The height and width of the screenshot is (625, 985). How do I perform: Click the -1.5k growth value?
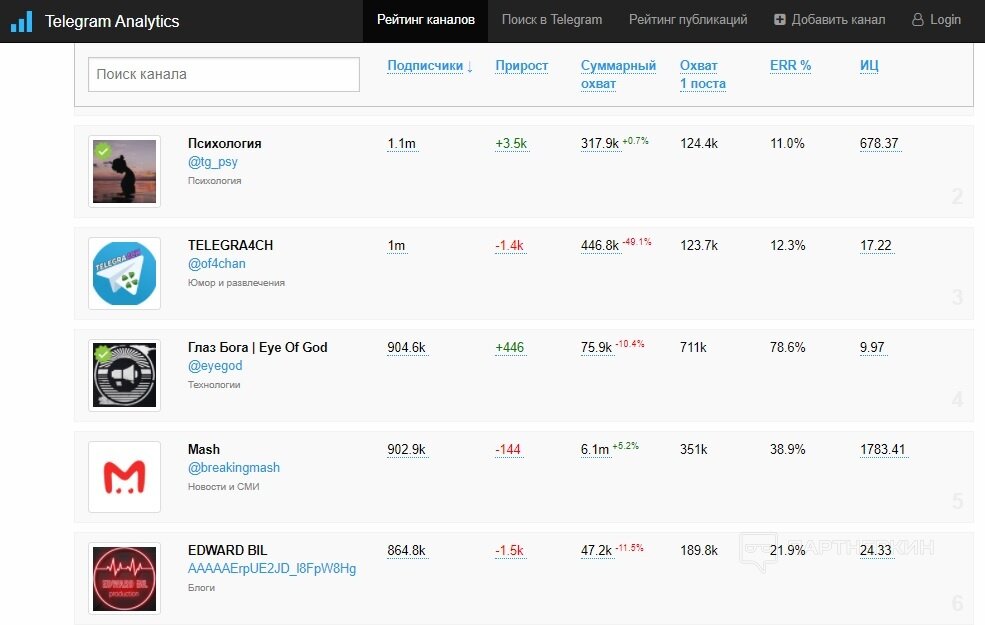click(x=509, y=550)
